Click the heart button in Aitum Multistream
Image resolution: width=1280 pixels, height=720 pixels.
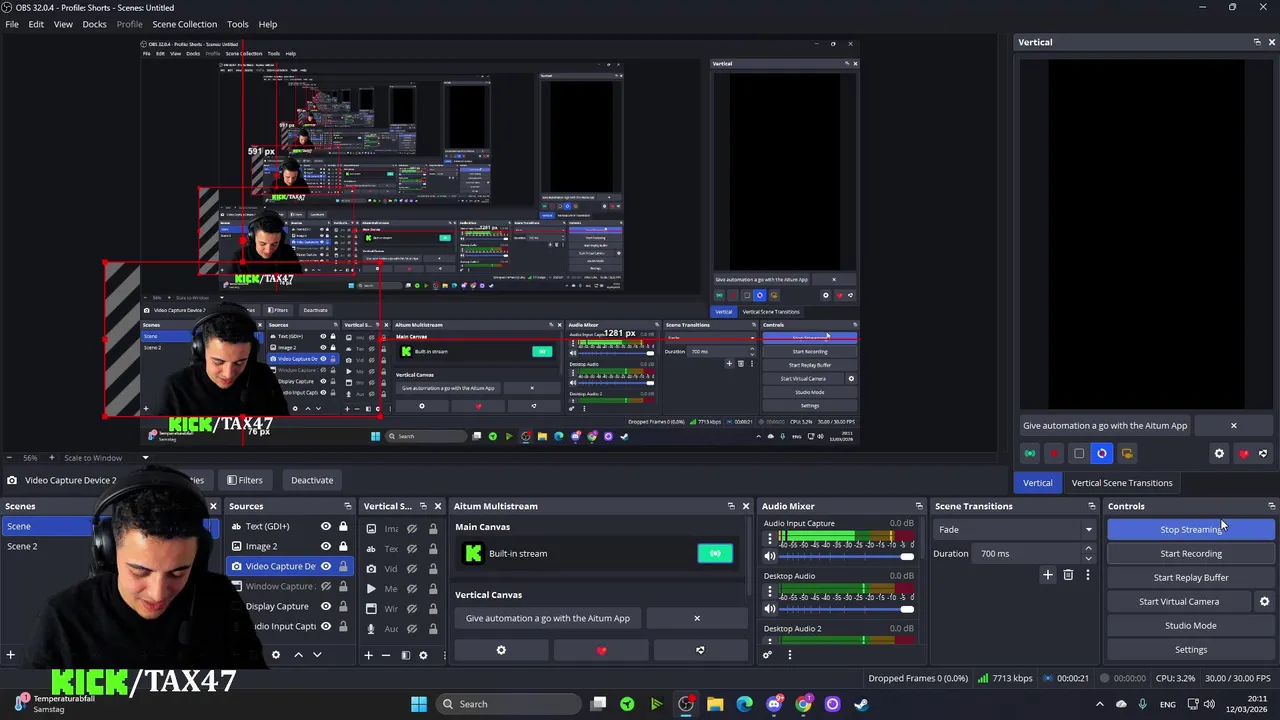(x=601, y=651)
